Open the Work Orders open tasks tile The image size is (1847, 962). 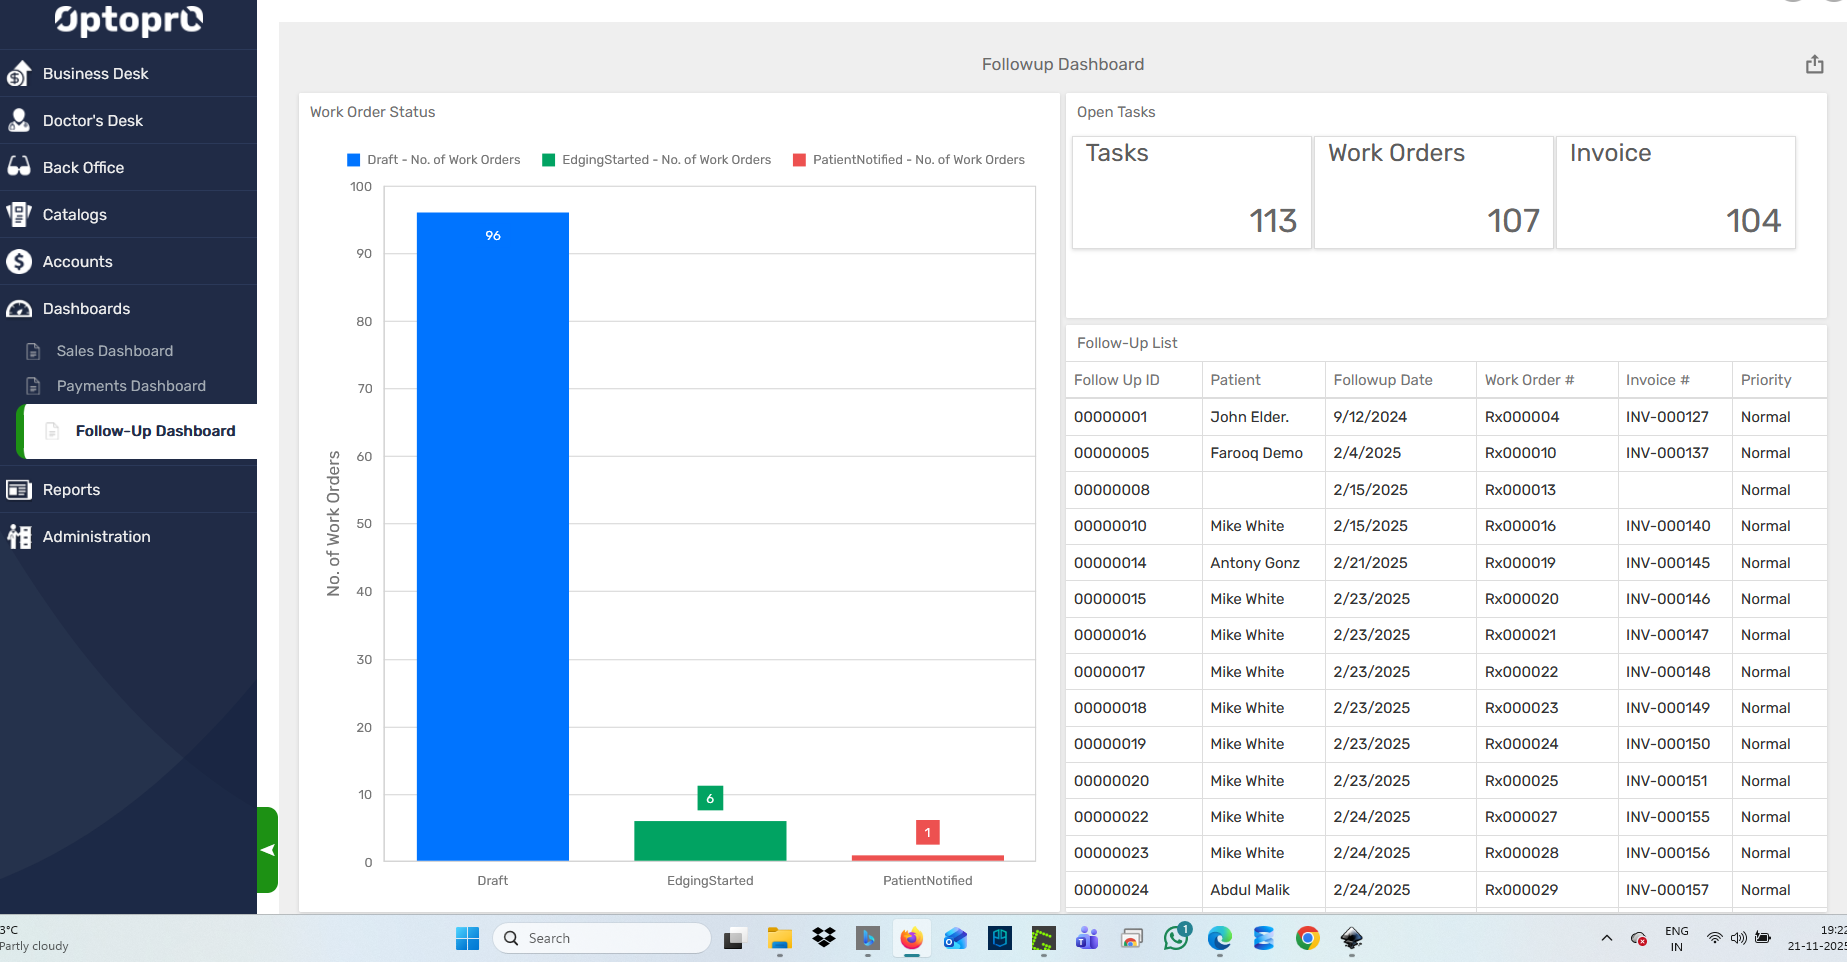tap(1432, 192)
